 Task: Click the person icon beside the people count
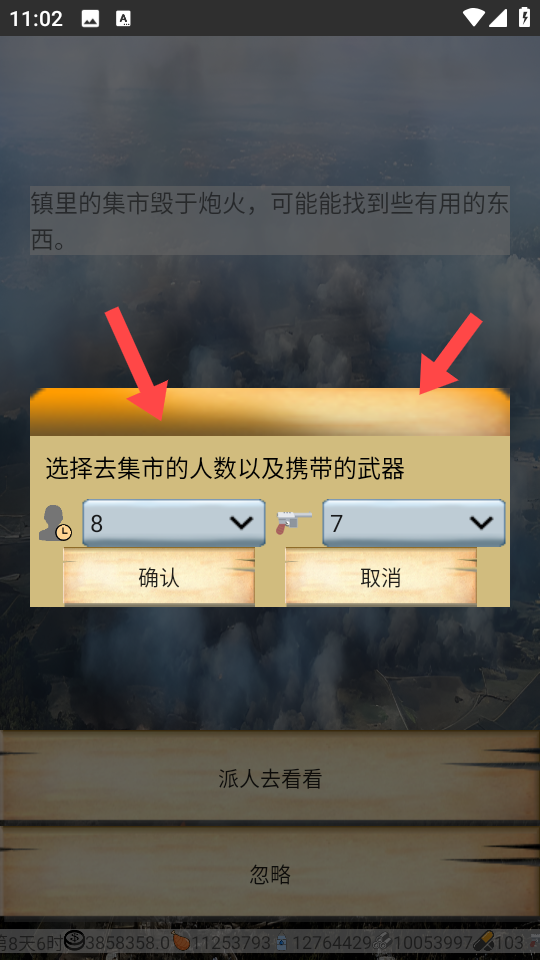55,523
